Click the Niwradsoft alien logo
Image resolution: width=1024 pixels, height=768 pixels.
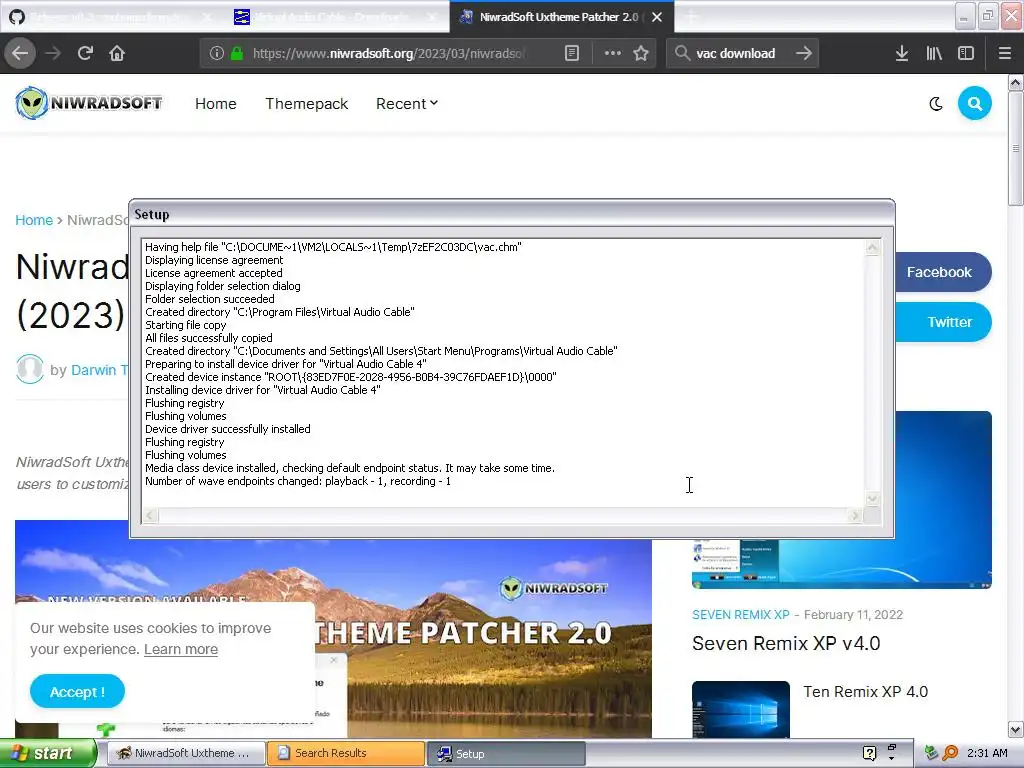(x=89, y=103)
